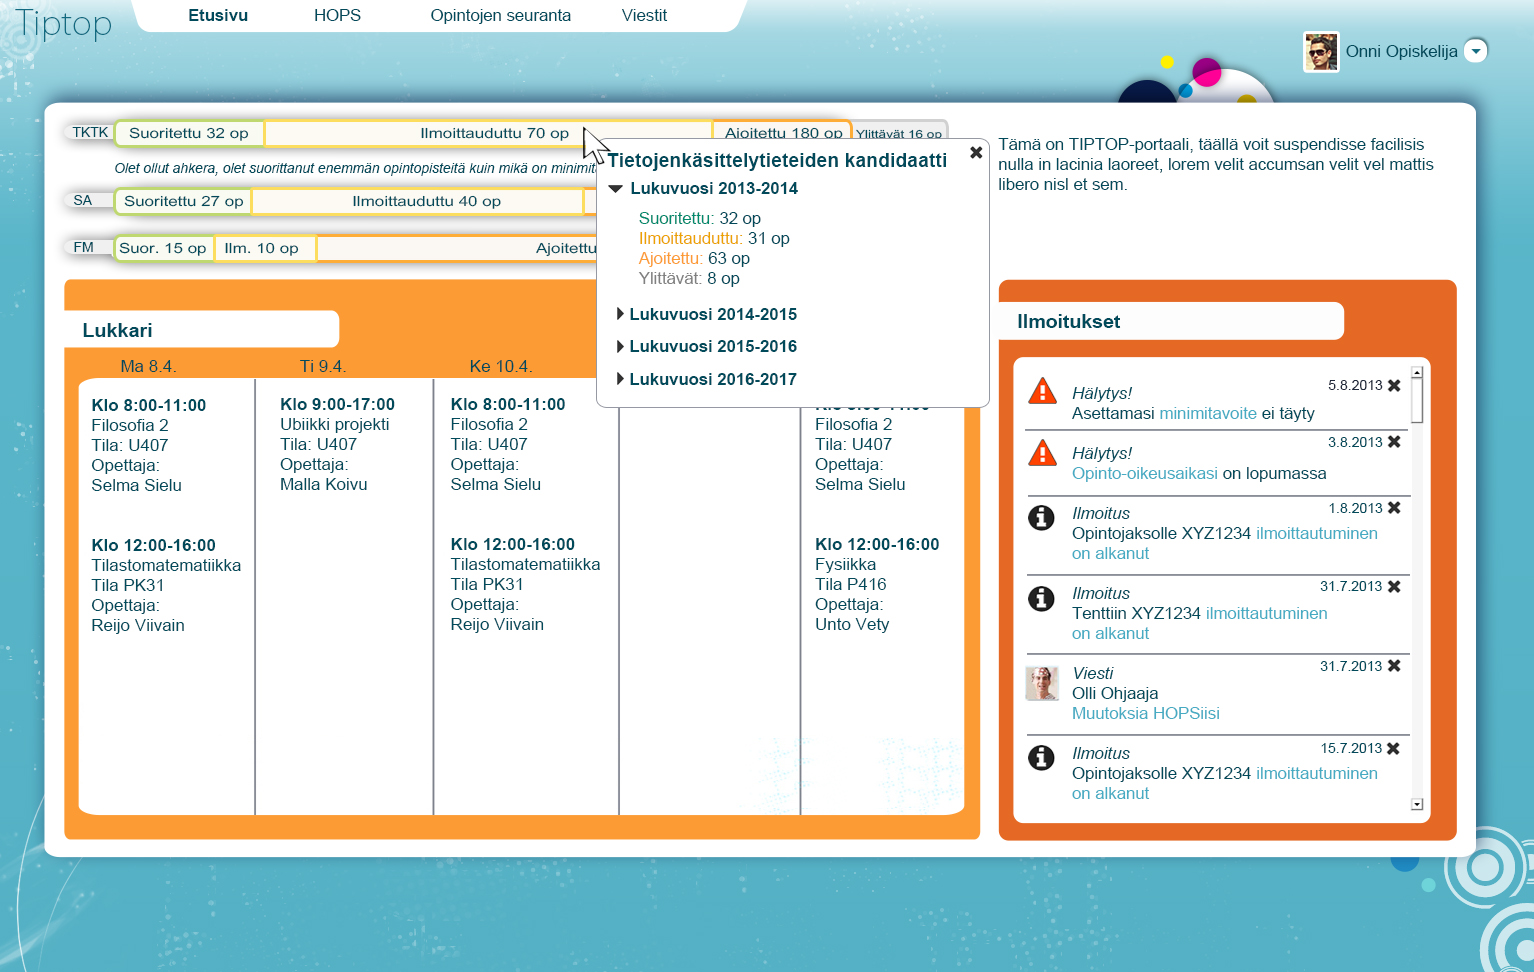Click "Ylittävät: 8 op" in the popup

(x=689, y=278)
